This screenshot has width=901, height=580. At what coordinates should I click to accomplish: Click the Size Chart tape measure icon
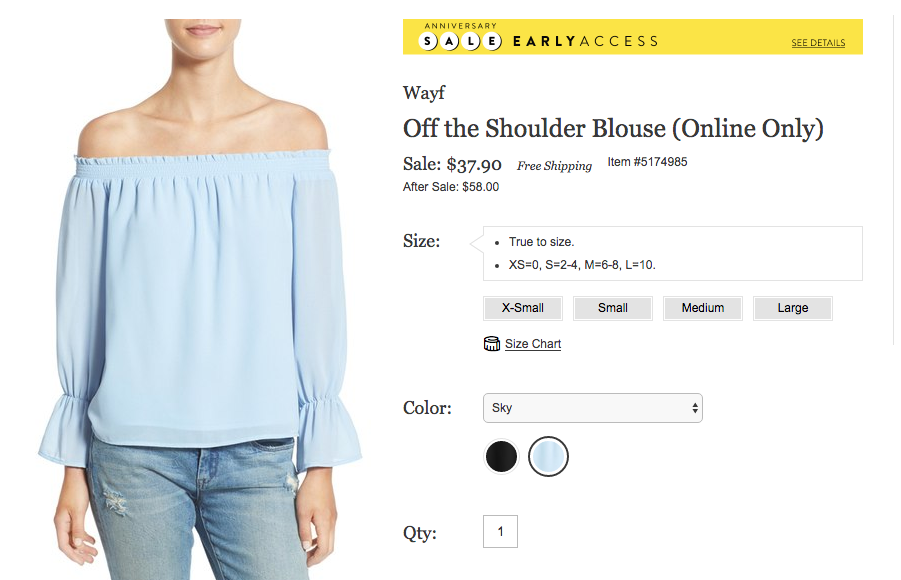[x=492, y=344]
